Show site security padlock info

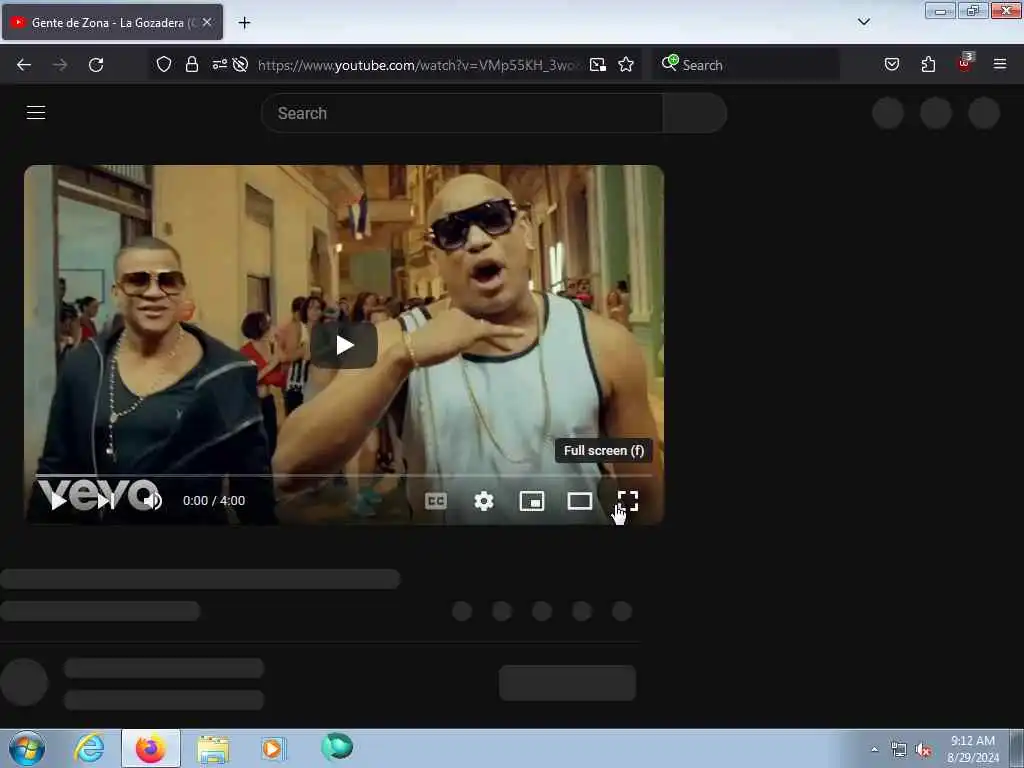191,64
